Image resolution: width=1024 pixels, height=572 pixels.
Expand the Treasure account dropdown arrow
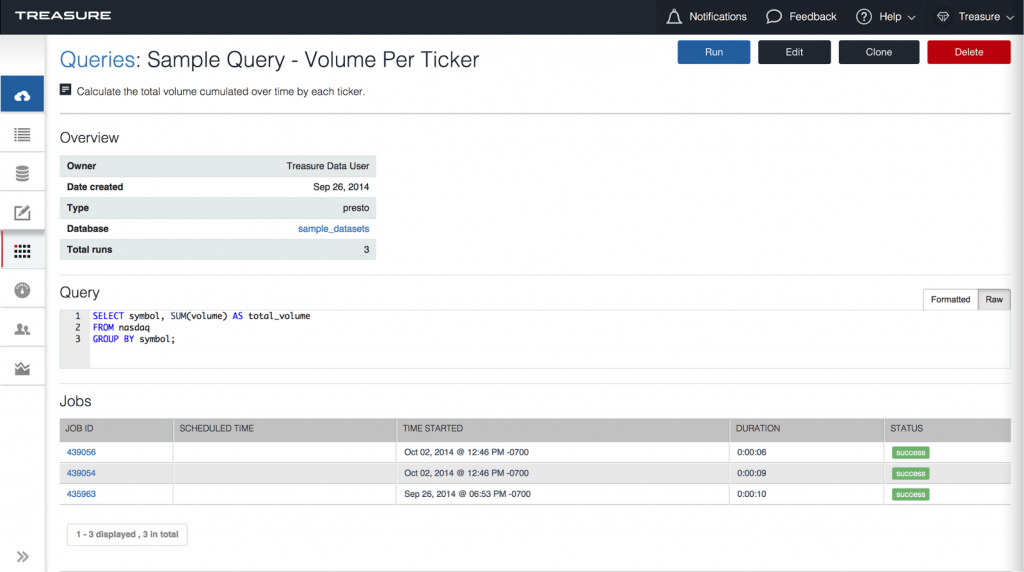tap(1010, 18)
